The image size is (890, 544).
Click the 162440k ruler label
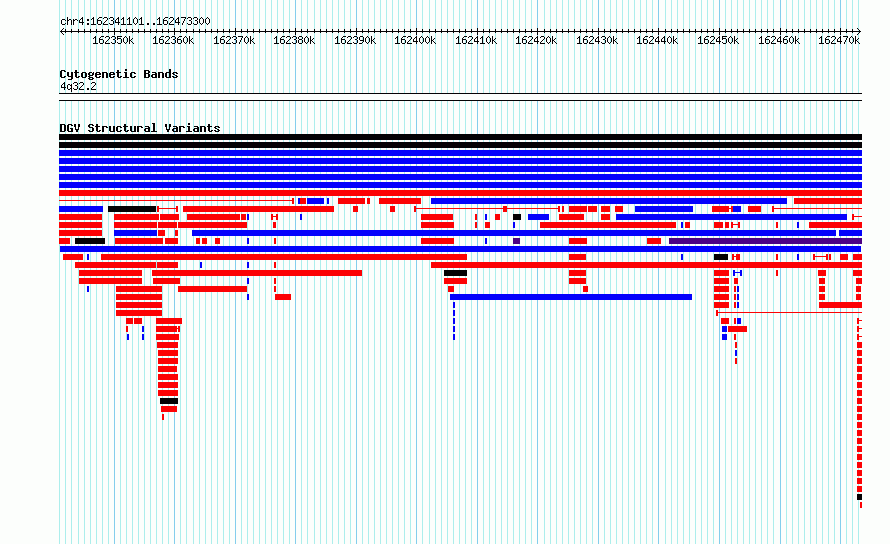(657, 40)
